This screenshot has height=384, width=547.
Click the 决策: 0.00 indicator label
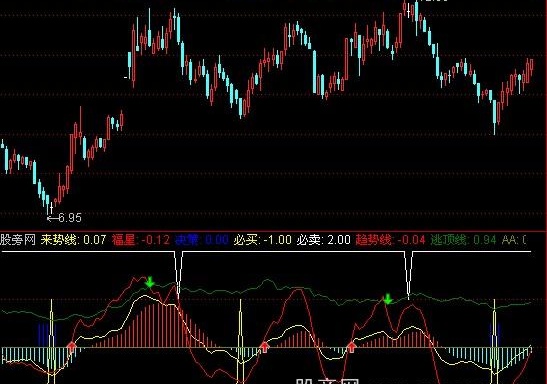pos(202,240)
